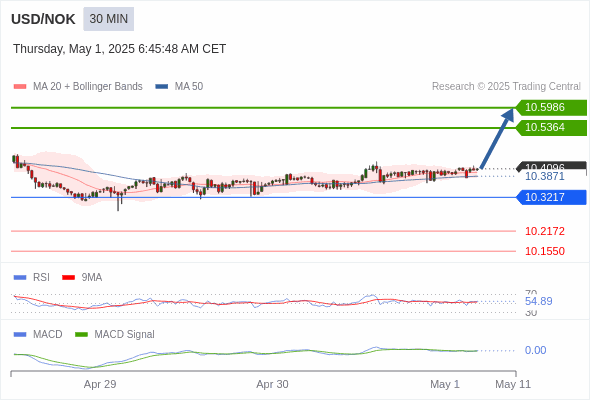Click the RSI legend marker
The image size is (590, 400).
point(20,278)
